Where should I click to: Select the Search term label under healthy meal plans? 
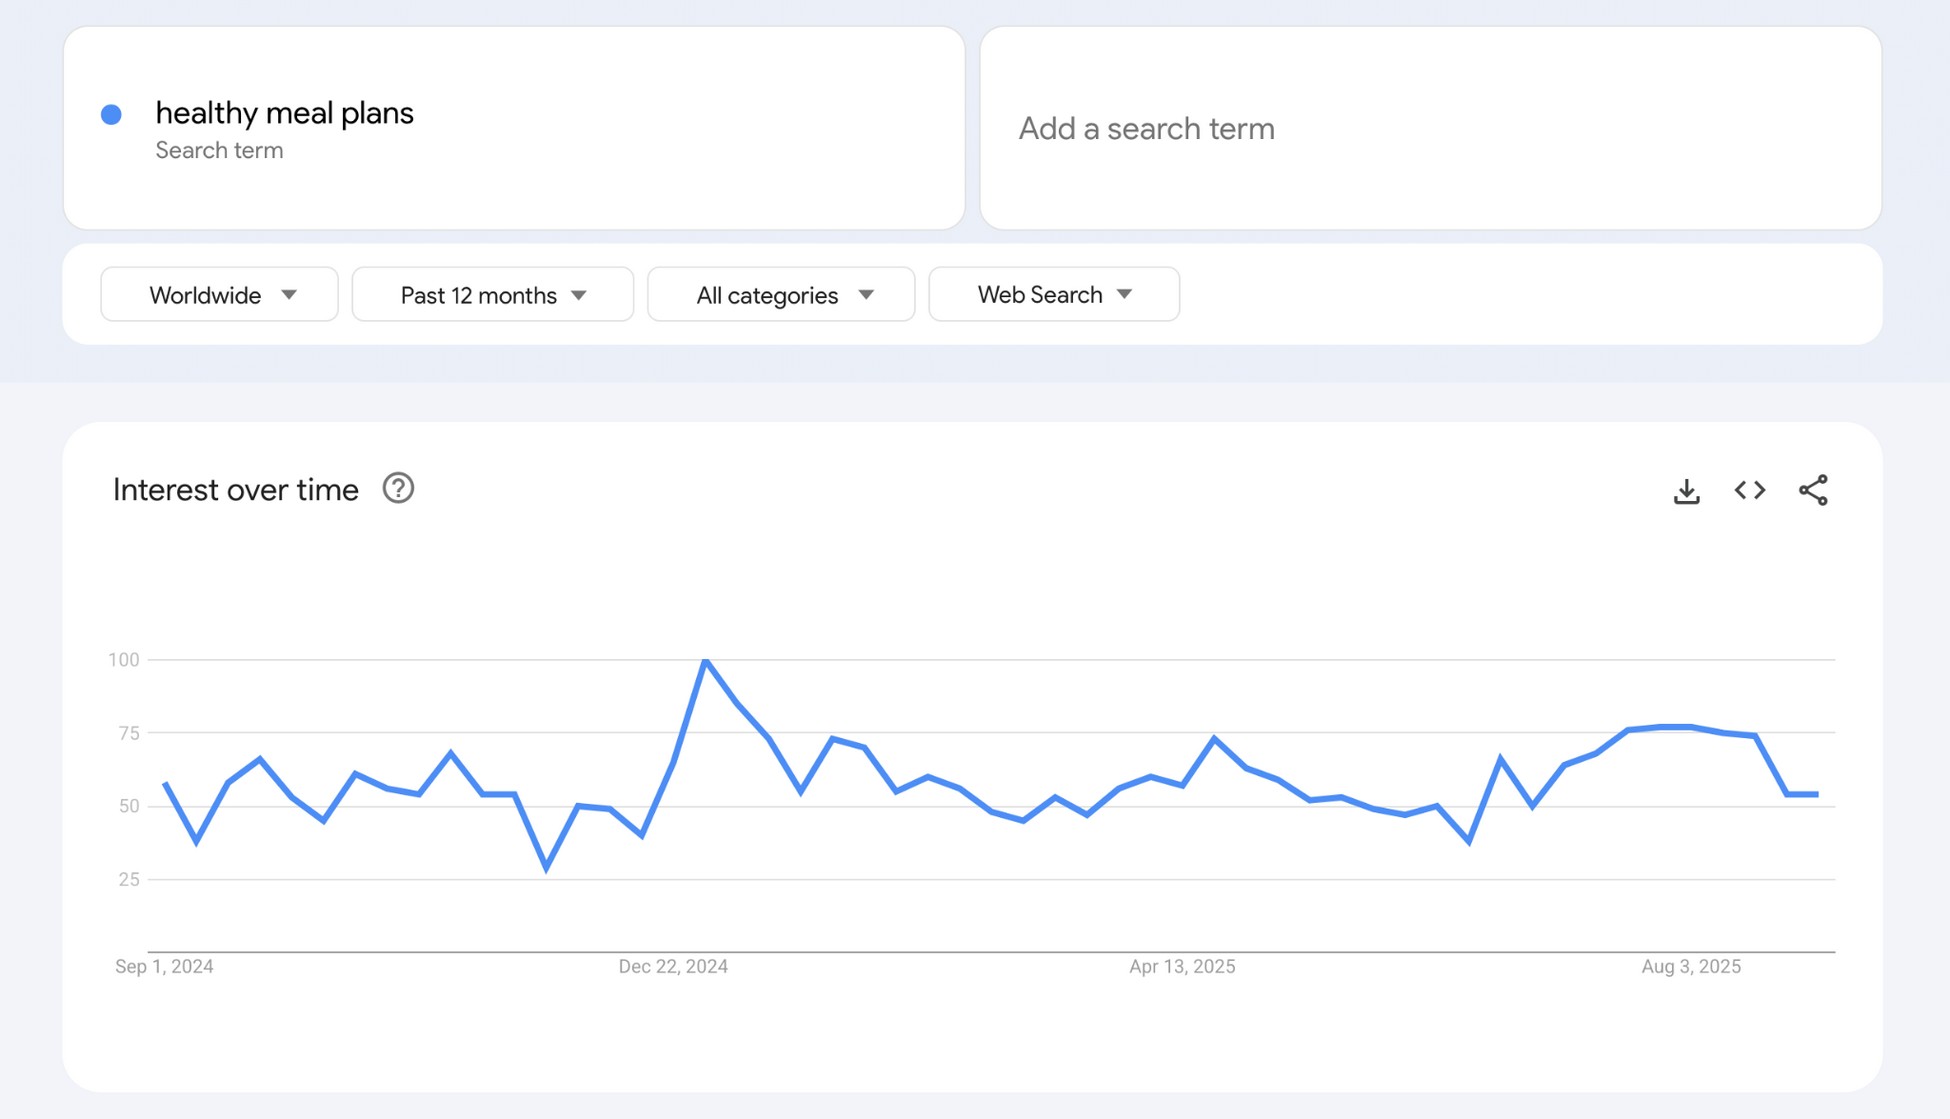pos(220,150)
